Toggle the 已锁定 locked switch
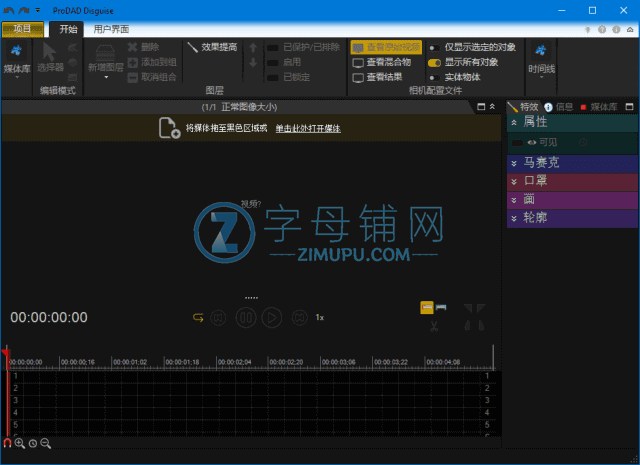Screen dimensions: 640x465 (x=273, y=77)
